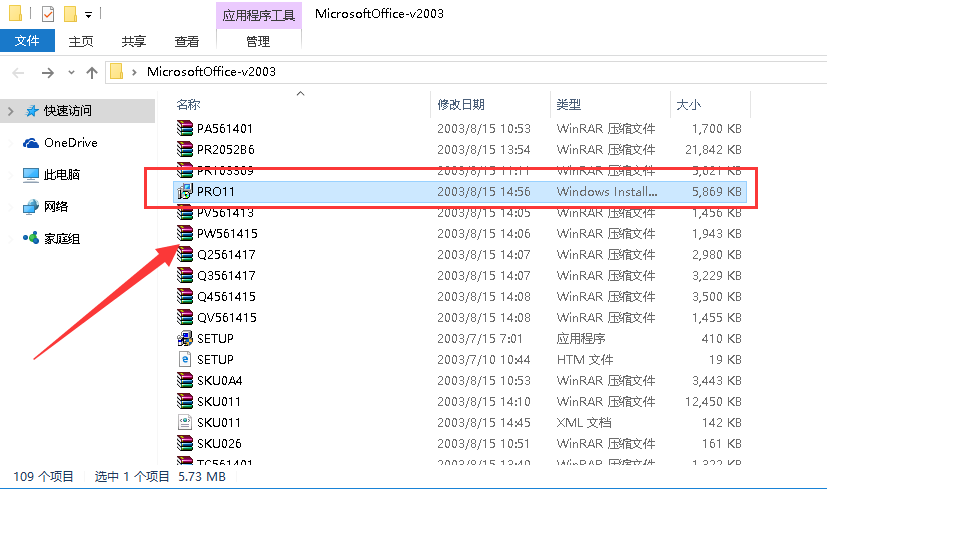Click the 21,842 KB size cell
The width and height of the screenshot is (960, 540).
[713, 149]
